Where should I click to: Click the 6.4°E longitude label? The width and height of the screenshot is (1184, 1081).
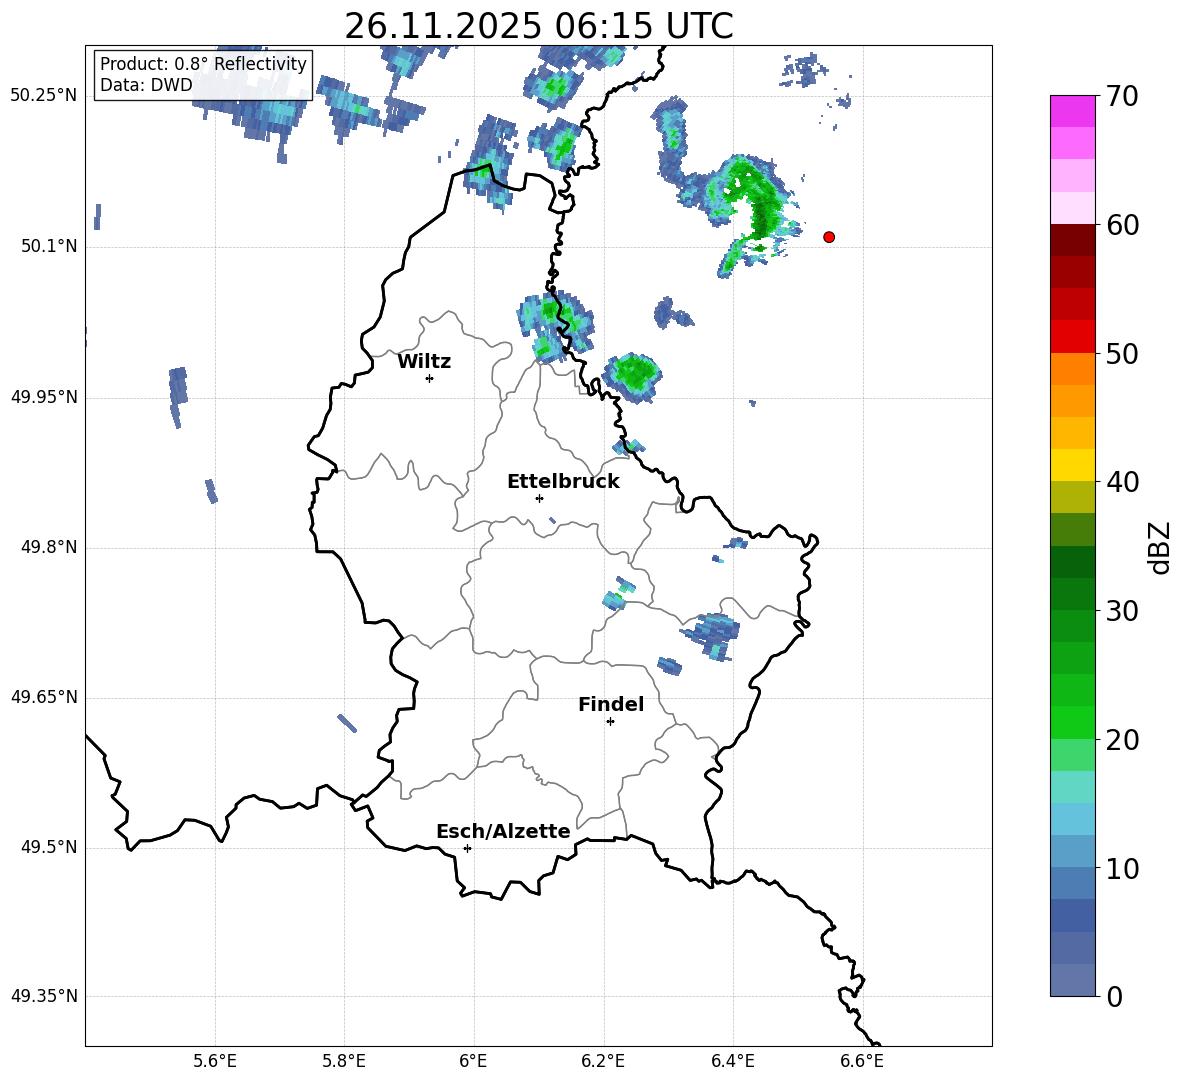coord(732,1061)
